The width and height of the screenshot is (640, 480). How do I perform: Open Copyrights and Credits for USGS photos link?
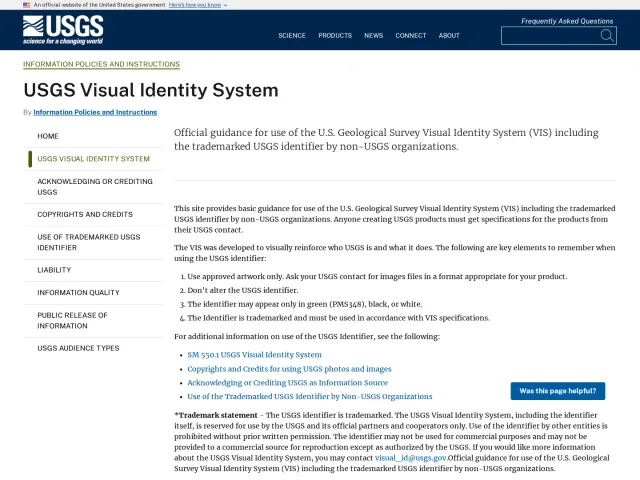point(289,369)
